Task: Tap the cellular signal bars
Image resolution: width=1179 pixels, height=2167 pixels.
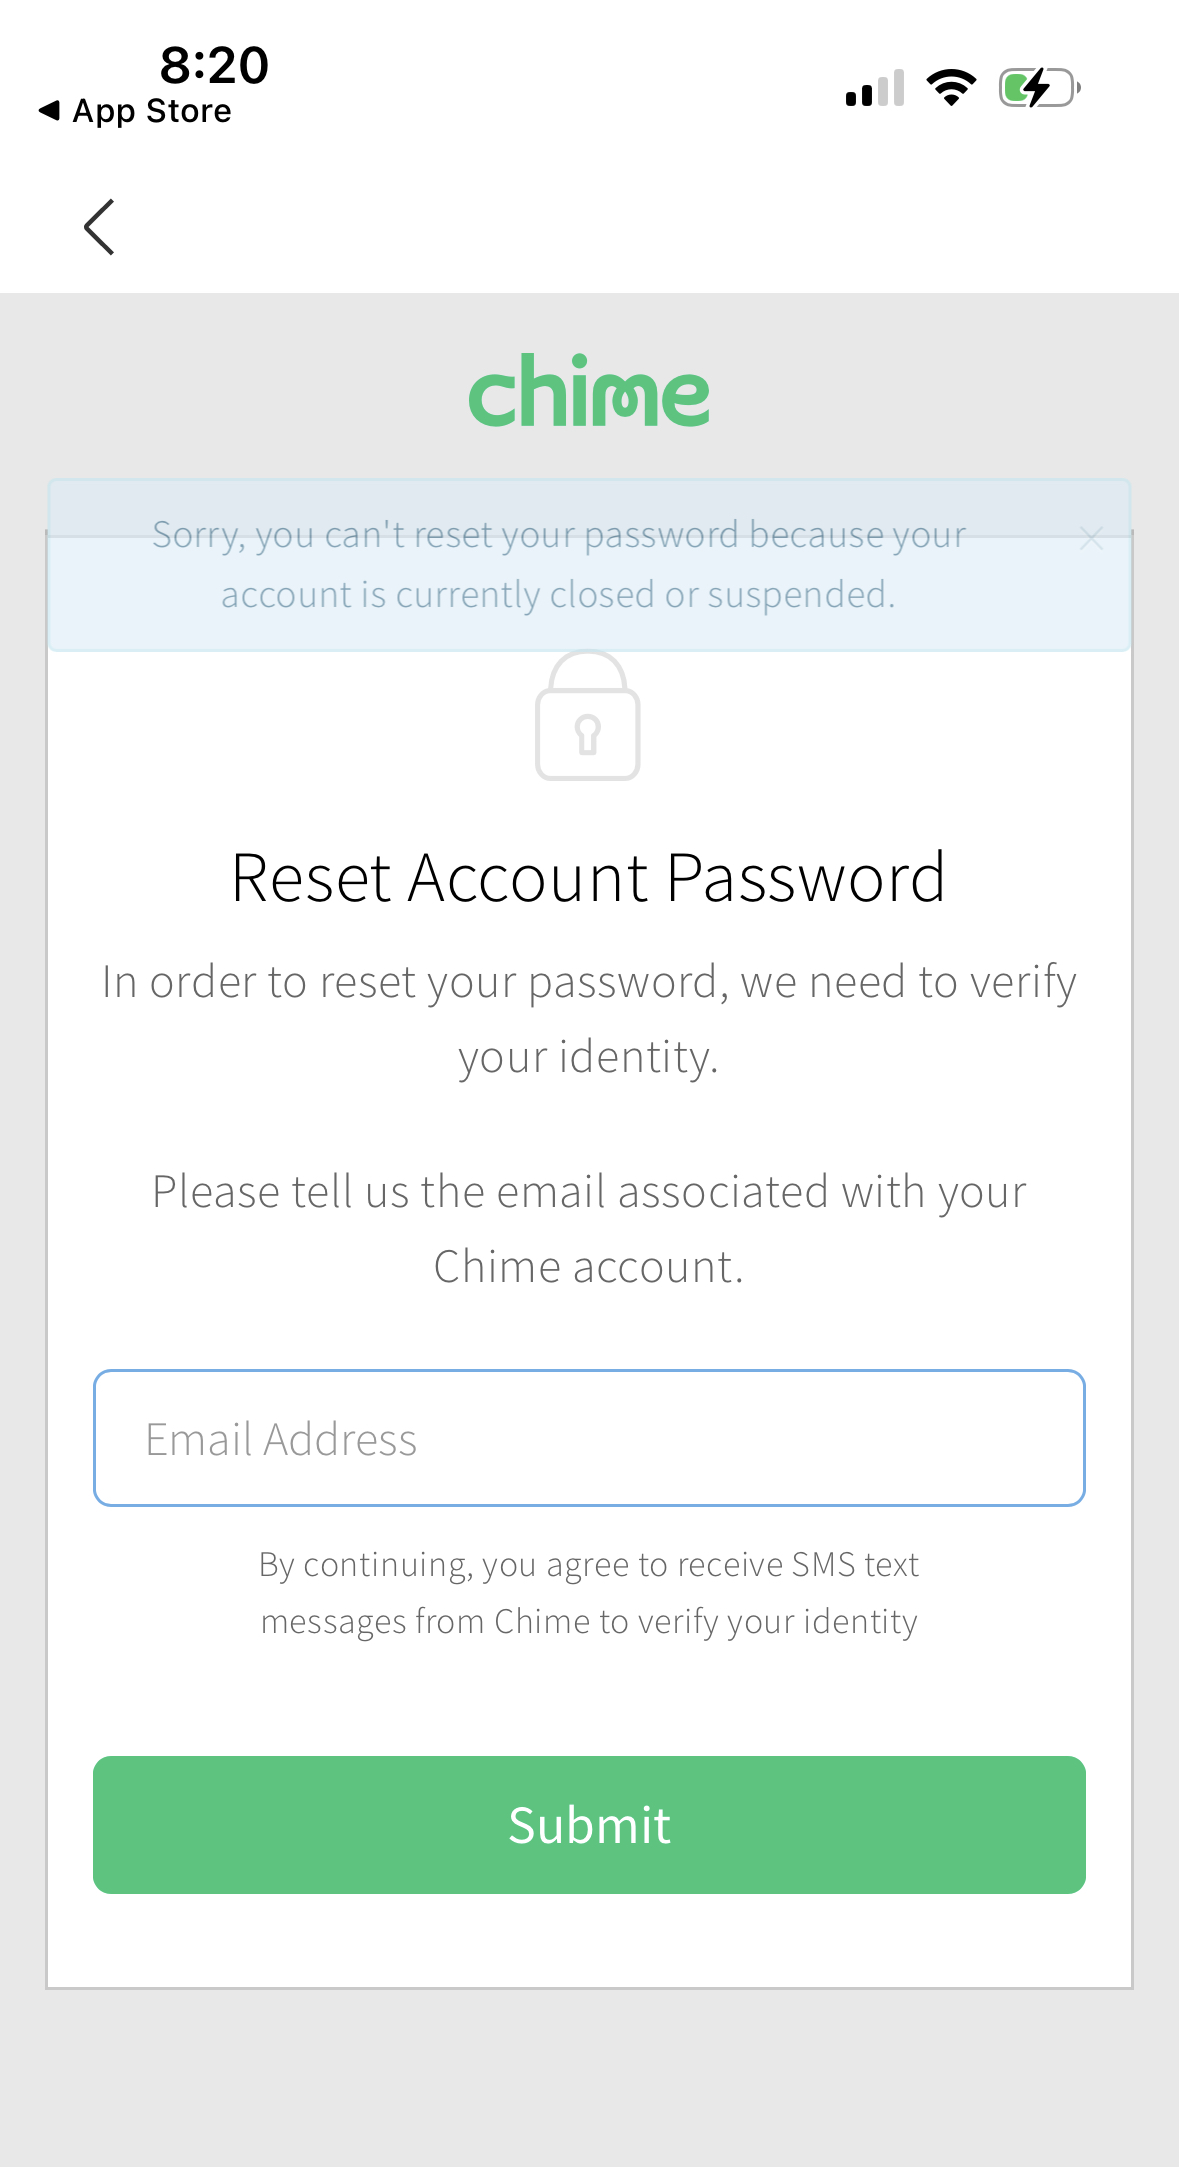Action: tap(875, 89)
